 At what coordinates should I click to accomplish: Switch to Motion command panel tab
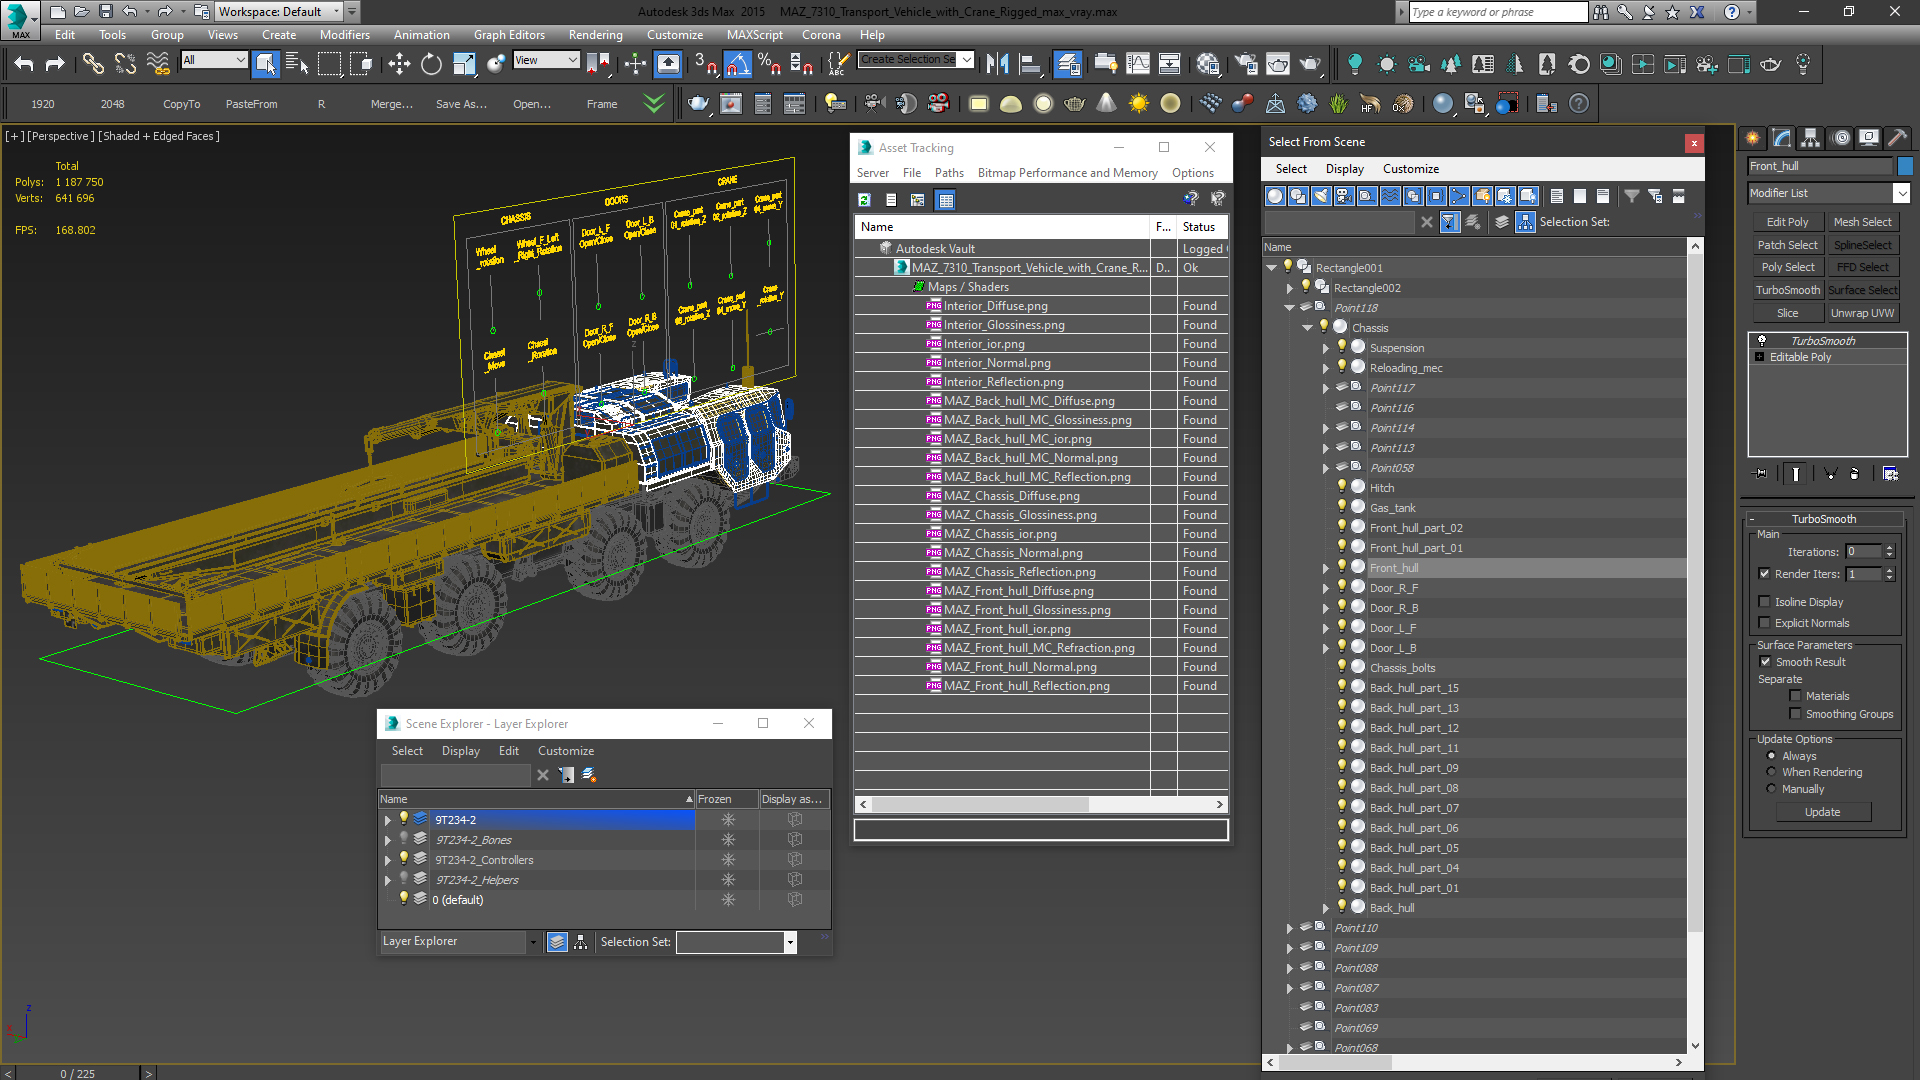coord(1840,138)
